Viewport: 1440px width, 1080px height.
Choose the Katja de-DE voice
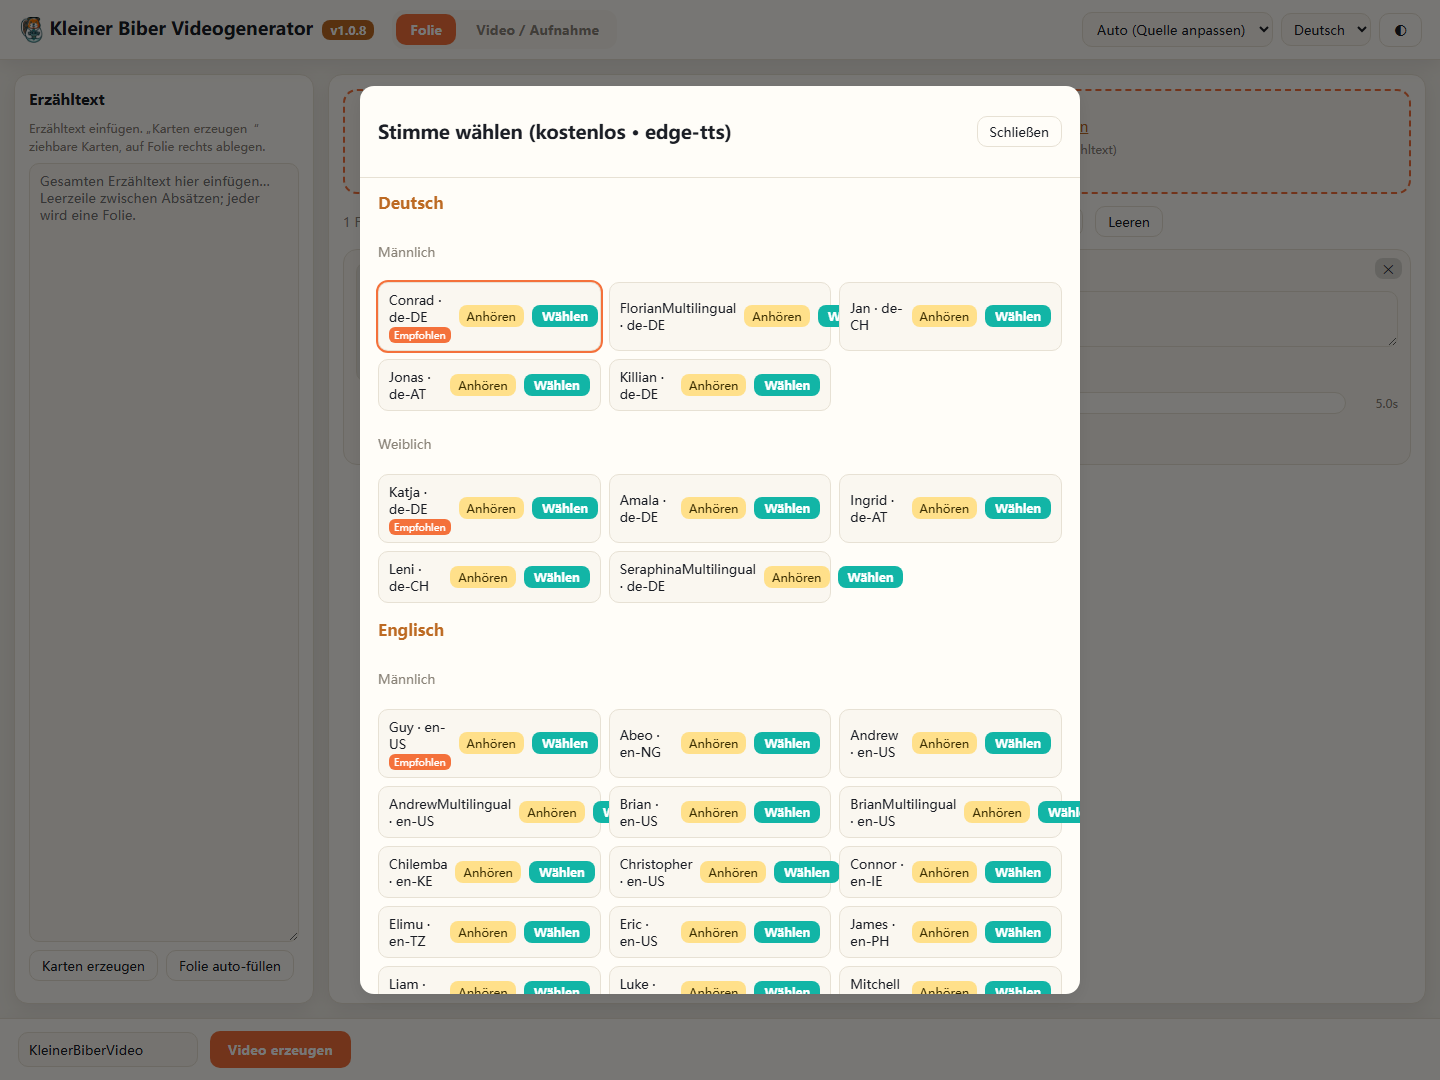coord(565,509)
